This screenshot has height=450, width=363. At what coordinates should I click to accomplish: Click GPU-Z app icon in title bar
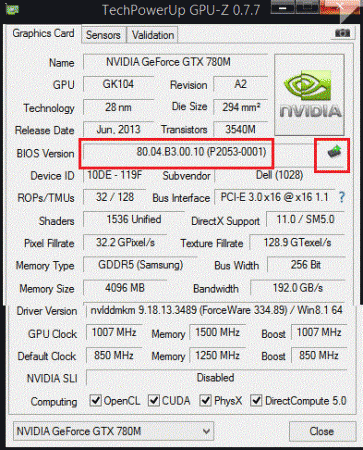12,9
